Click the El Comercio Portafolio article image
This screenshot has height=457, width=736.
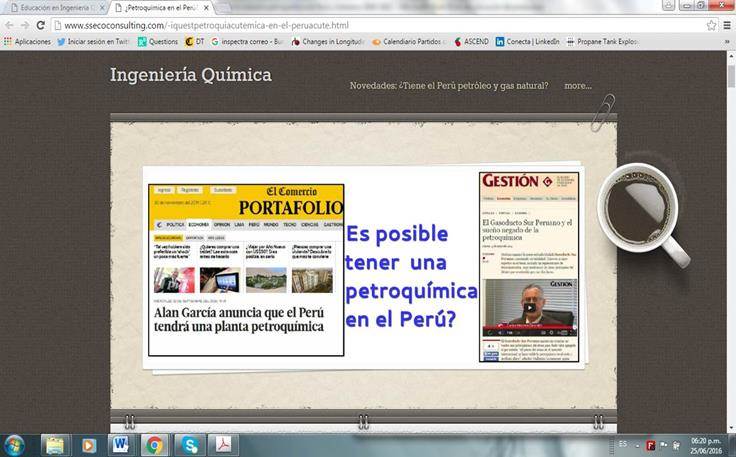point(246,270)
